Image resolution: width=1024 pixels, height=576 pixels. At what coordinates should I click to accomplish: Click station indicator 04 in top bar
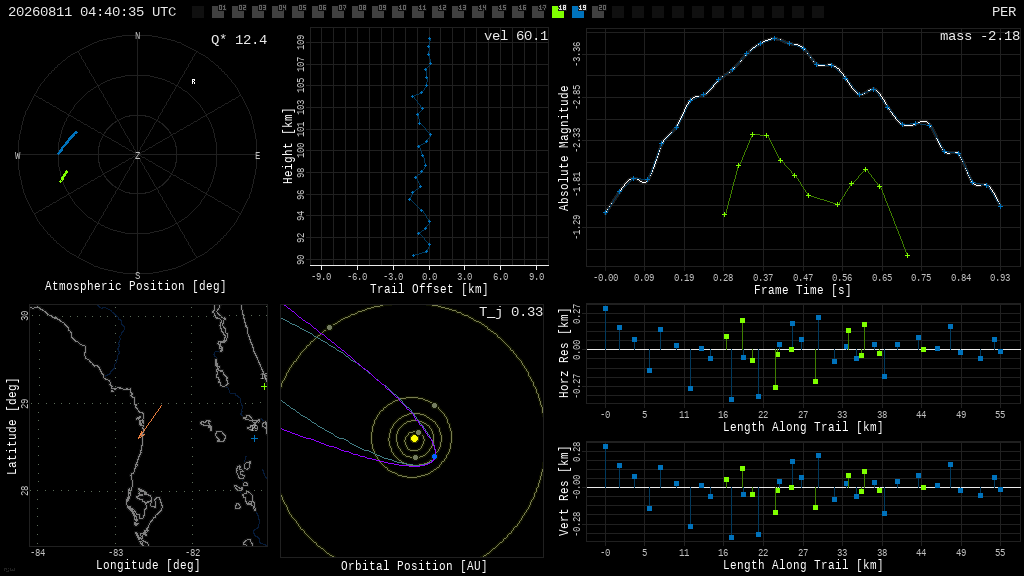pyautogui.click(x=278, y=12)
